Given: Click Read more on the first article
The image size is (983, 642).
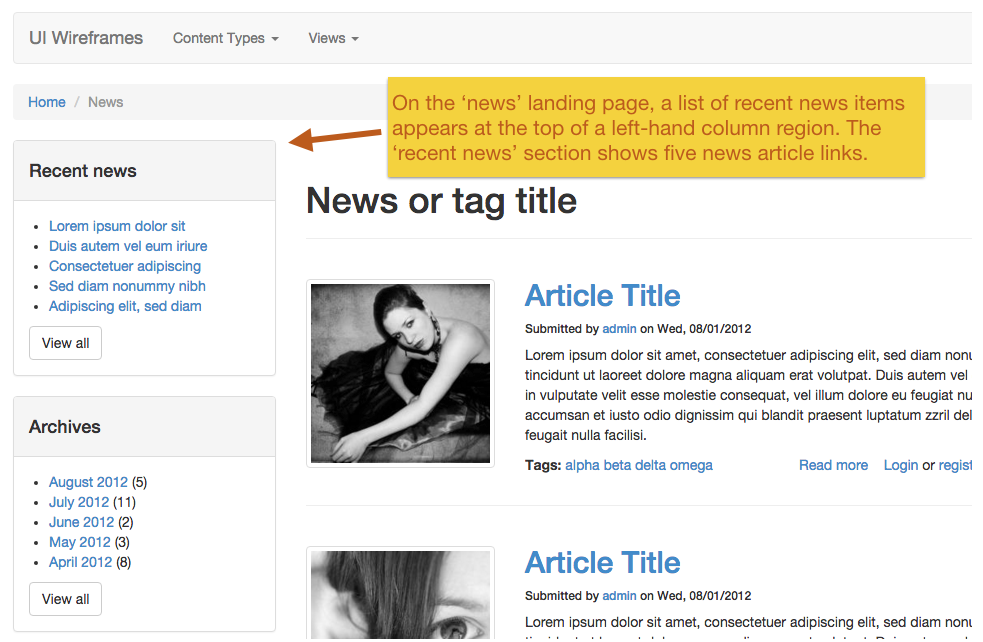Looking at the screenshot, I should tap(833, 465).
